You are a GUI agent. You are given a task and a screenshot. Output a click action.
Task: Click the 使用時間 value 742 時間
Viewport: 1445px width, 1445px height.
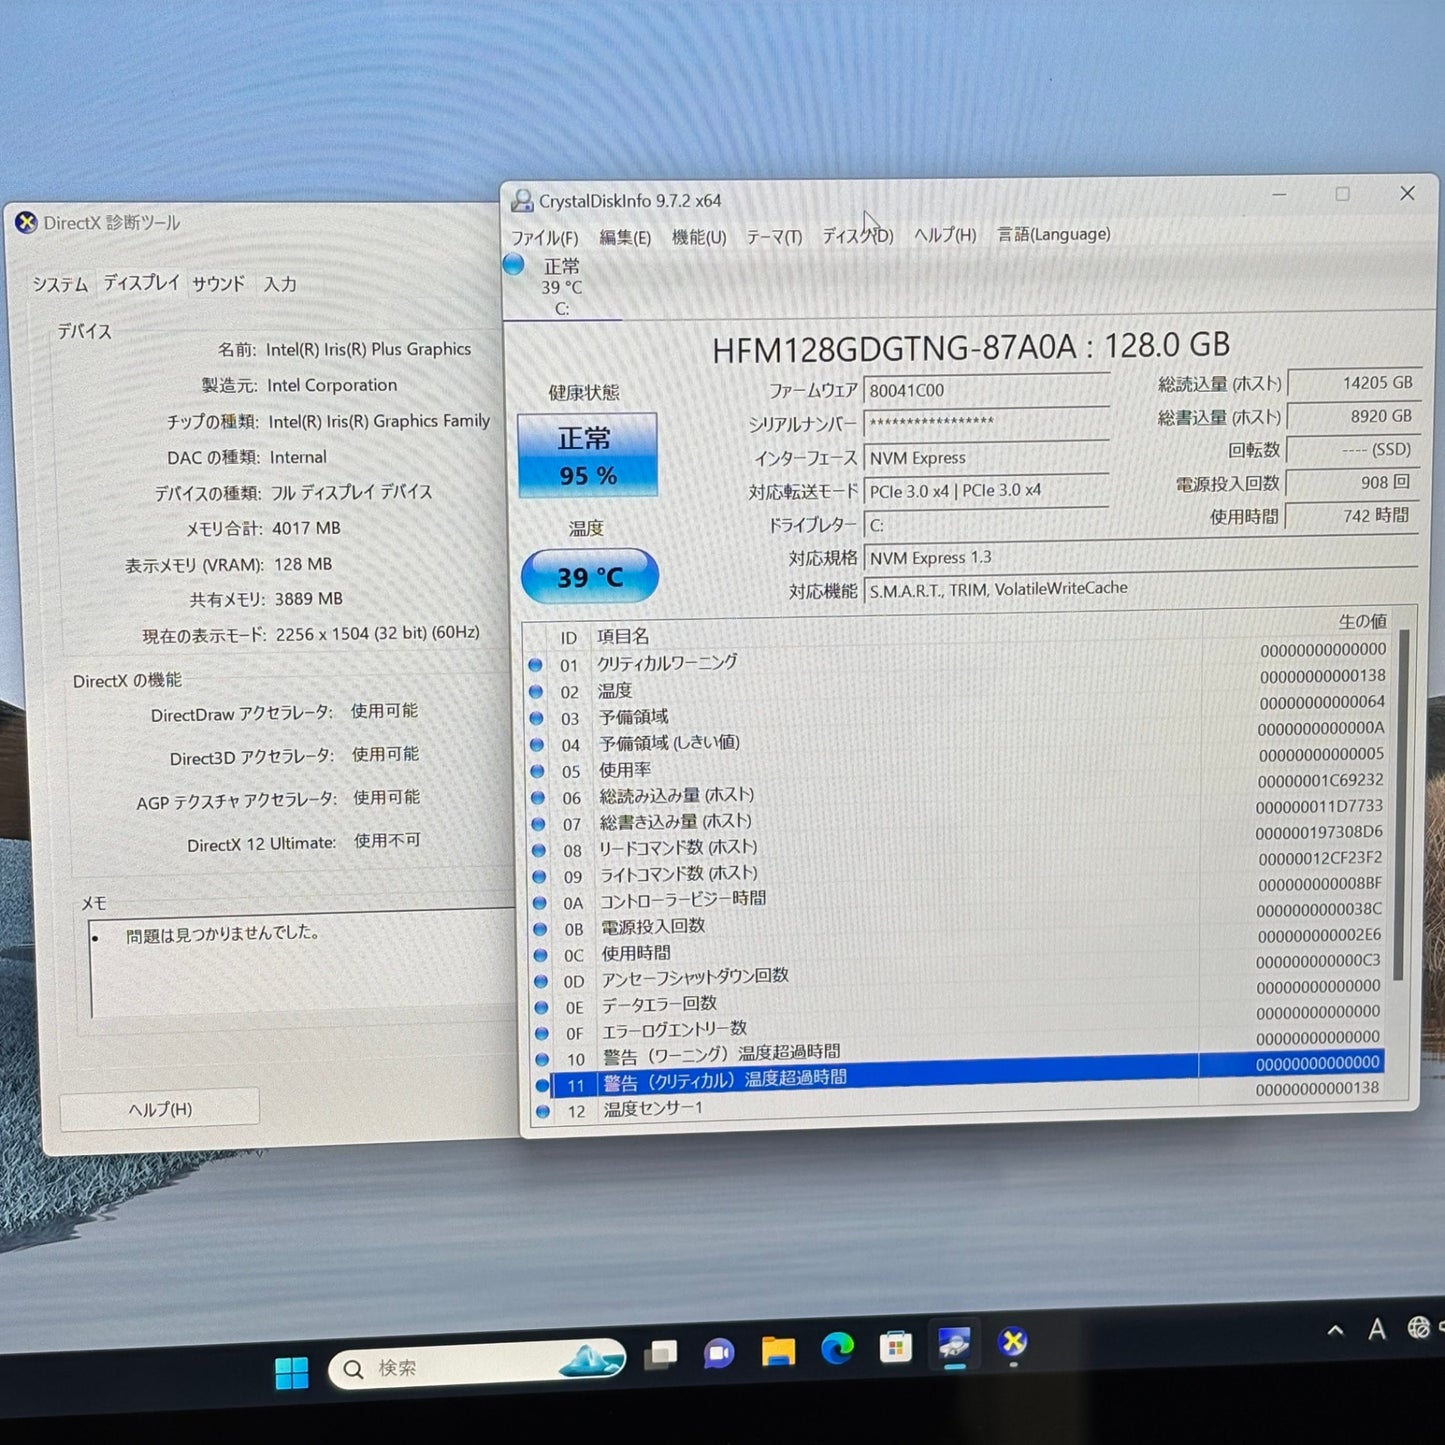pyautogui.click(x=1352, y=515)
